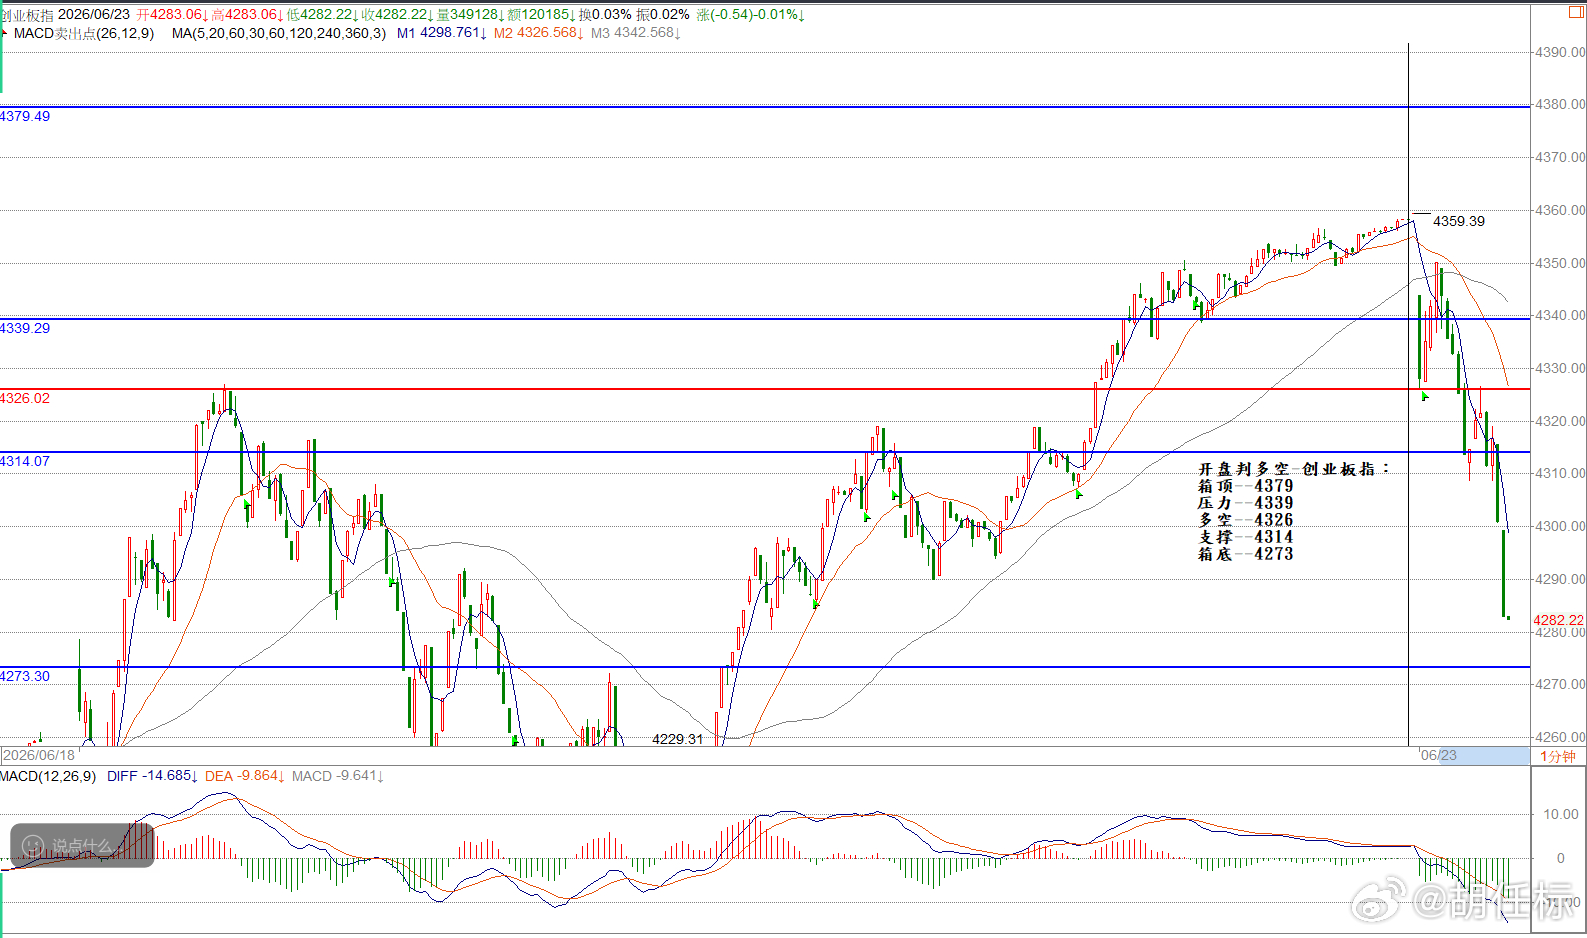
Task: Click the 10.00 MACD axis label
Action: (1561, 814)
